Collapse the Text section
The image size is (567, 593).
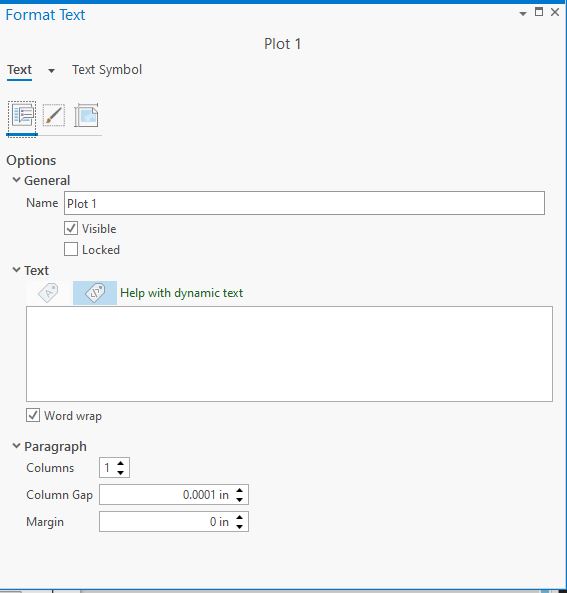coord(16,270)
